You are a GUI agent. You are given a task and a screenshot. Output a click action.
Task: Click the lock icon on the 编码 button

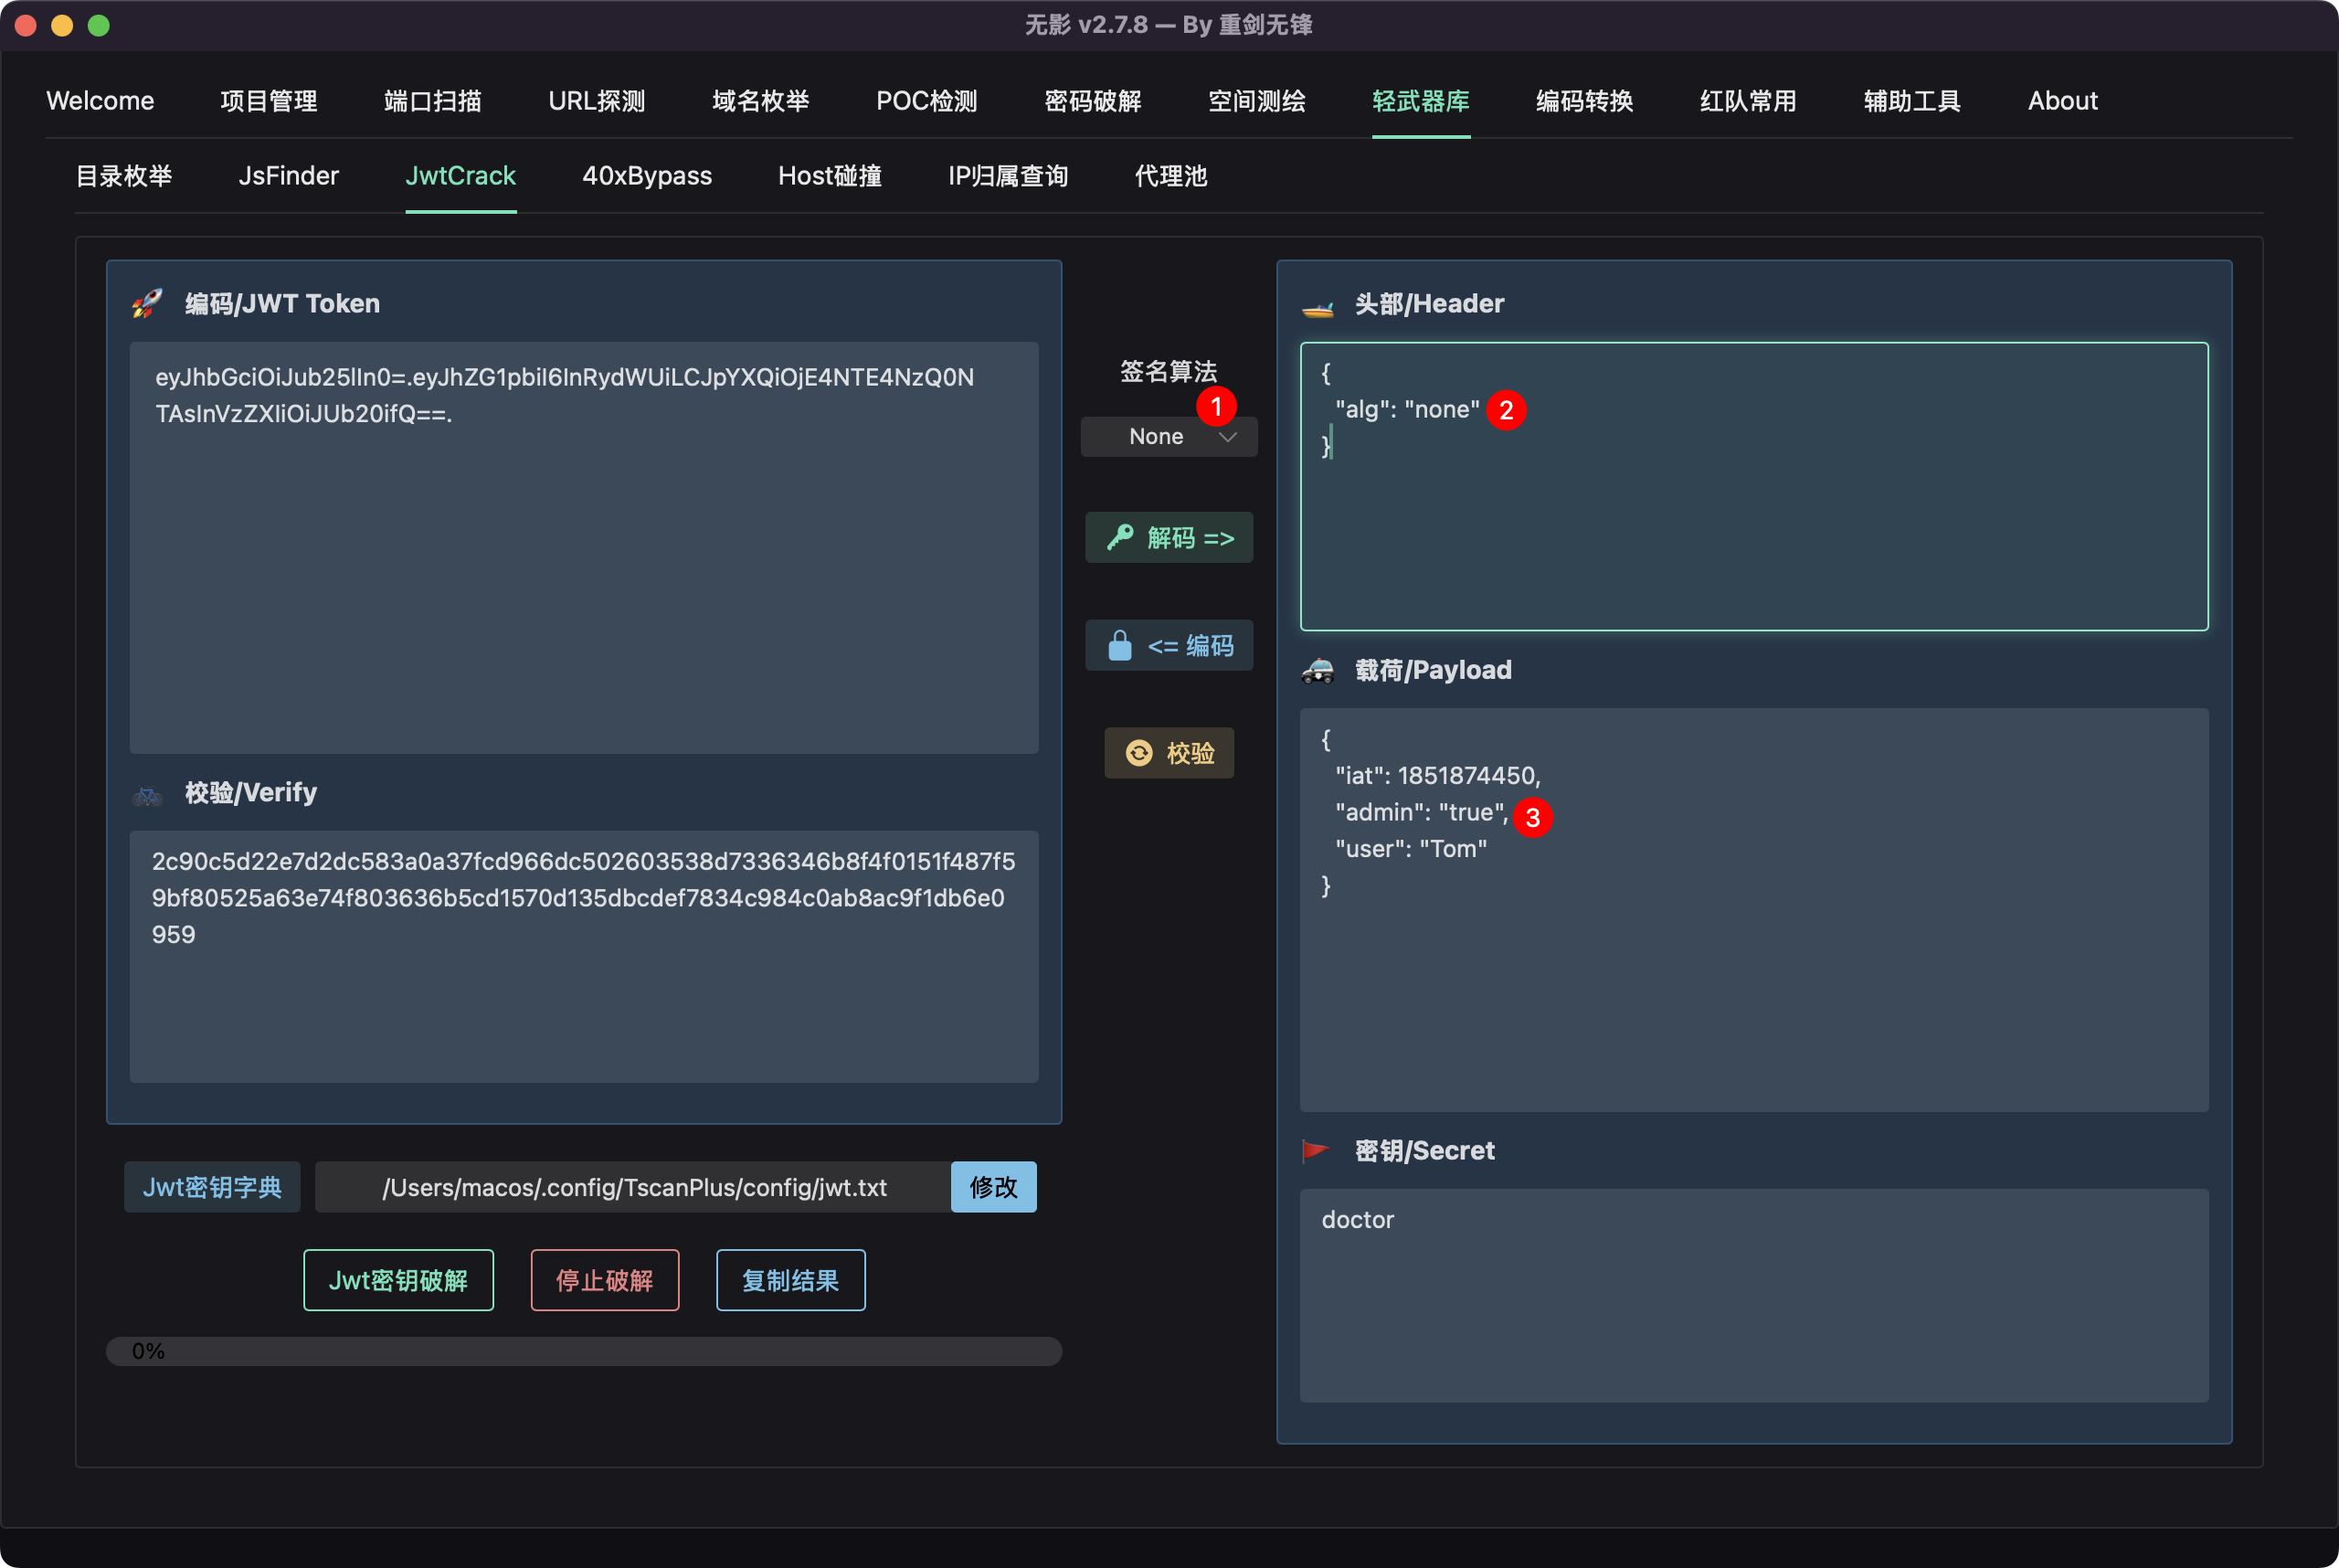(1120, 645)
